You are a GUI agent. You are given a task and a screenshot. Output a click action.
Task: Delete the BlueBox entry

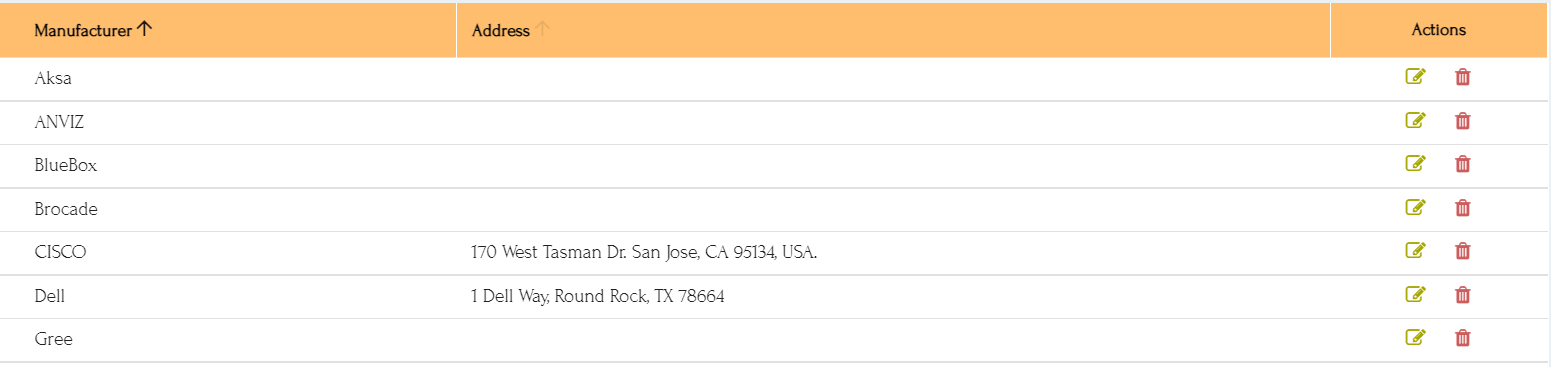1462,164
